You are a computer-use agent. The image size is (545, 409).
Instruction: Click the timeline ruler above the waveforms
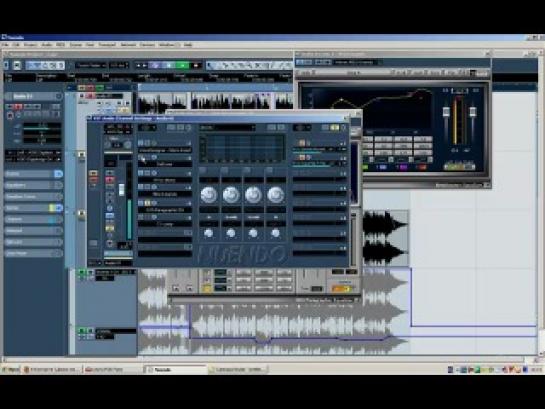215,88
